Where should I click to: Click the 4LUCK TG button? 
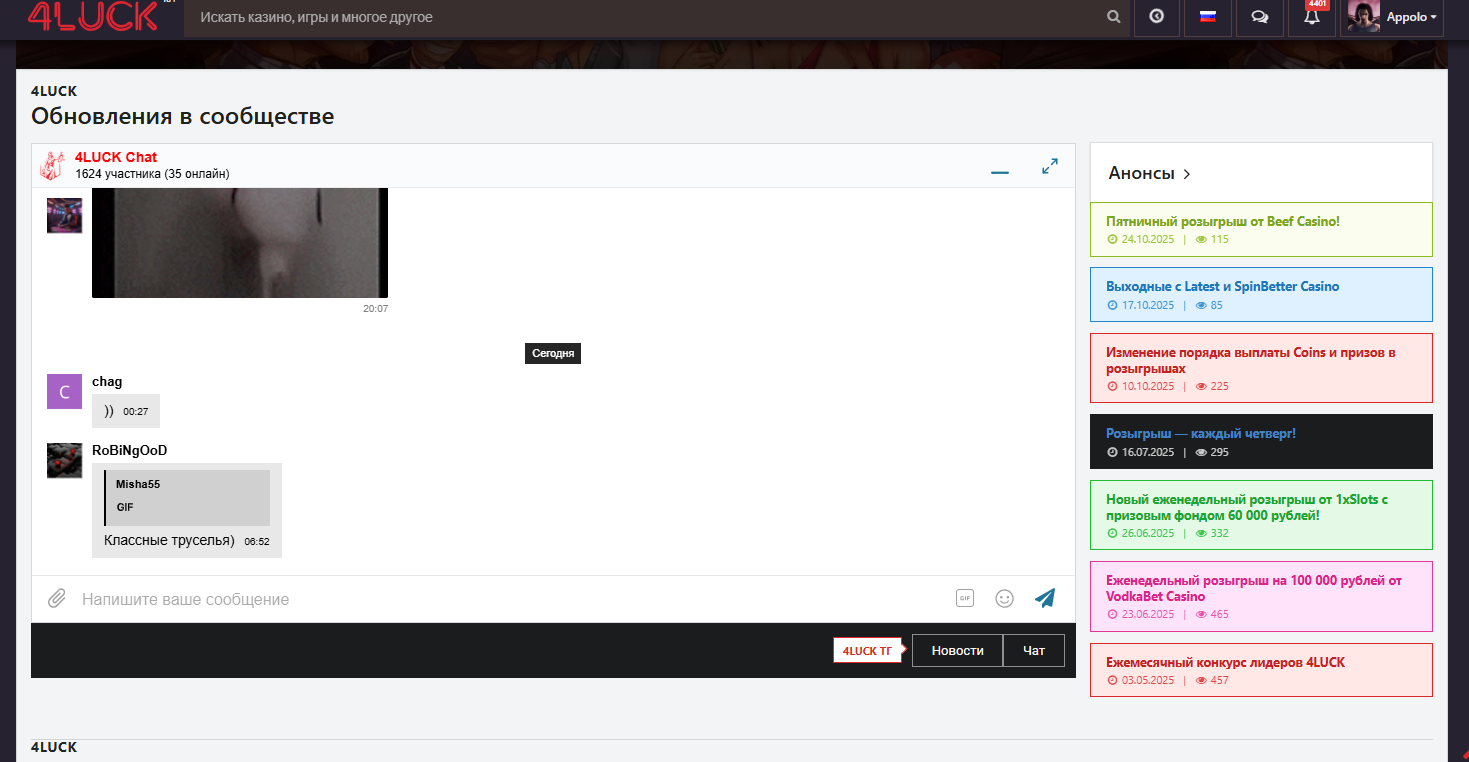coord(867,650)
